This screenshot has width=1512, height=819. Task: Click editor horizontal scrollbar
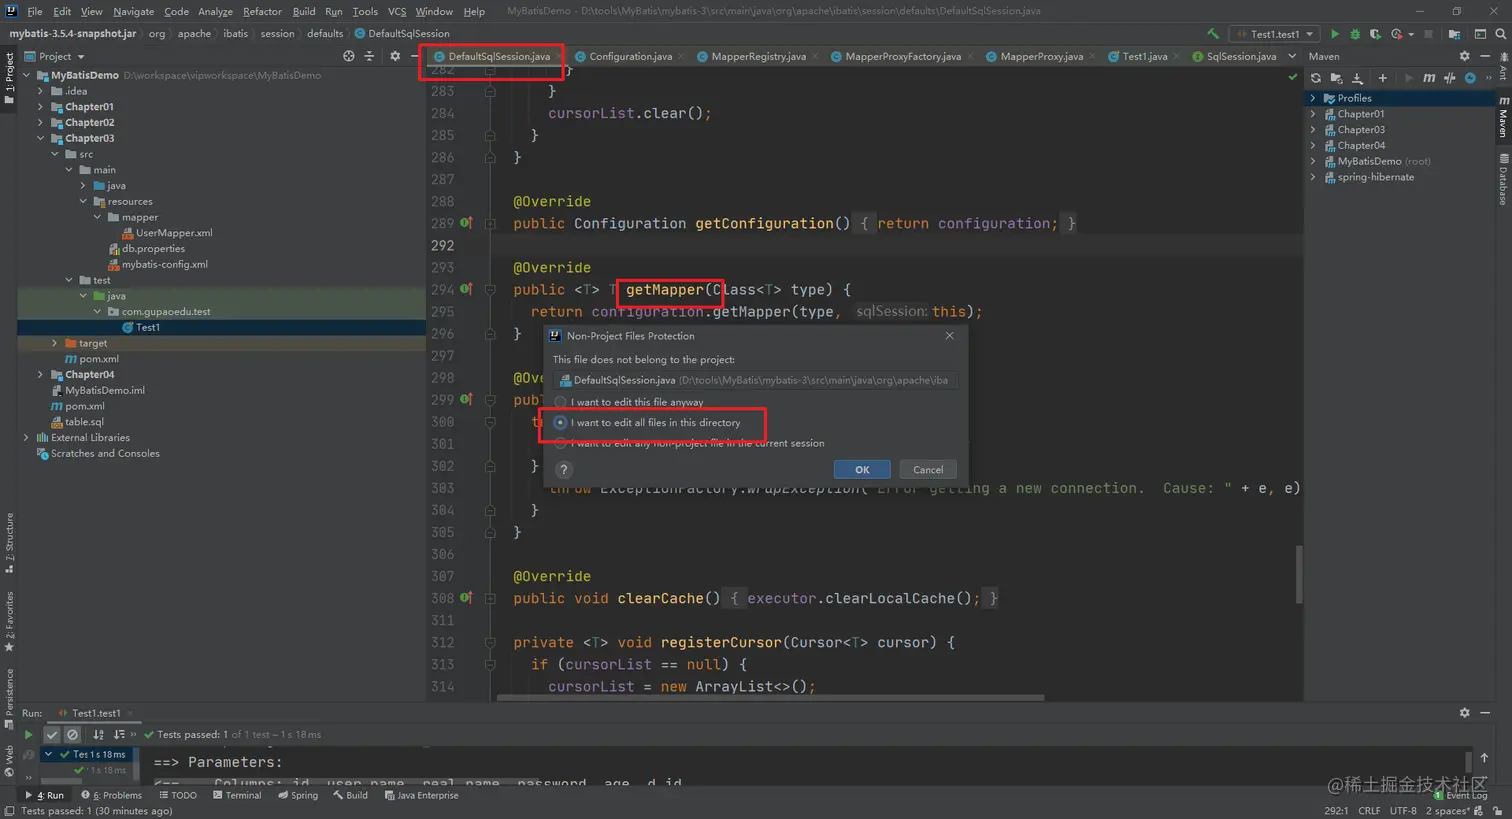point(771,697)
